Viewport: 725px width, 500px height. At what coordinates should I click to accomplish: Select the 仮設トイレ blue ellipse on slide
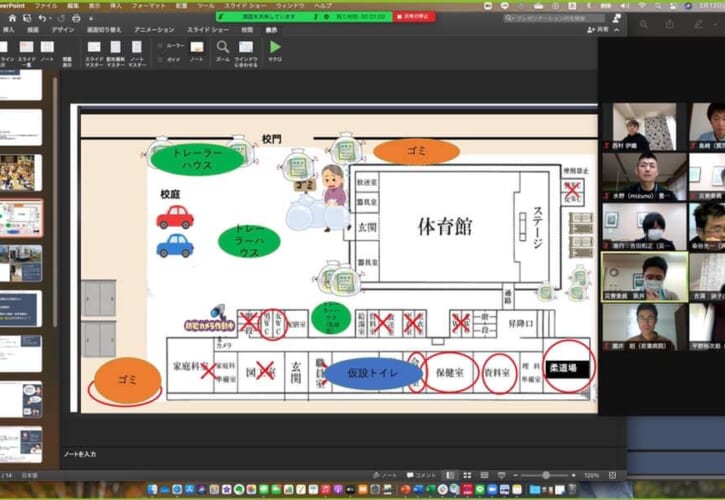tap(373, 373)
